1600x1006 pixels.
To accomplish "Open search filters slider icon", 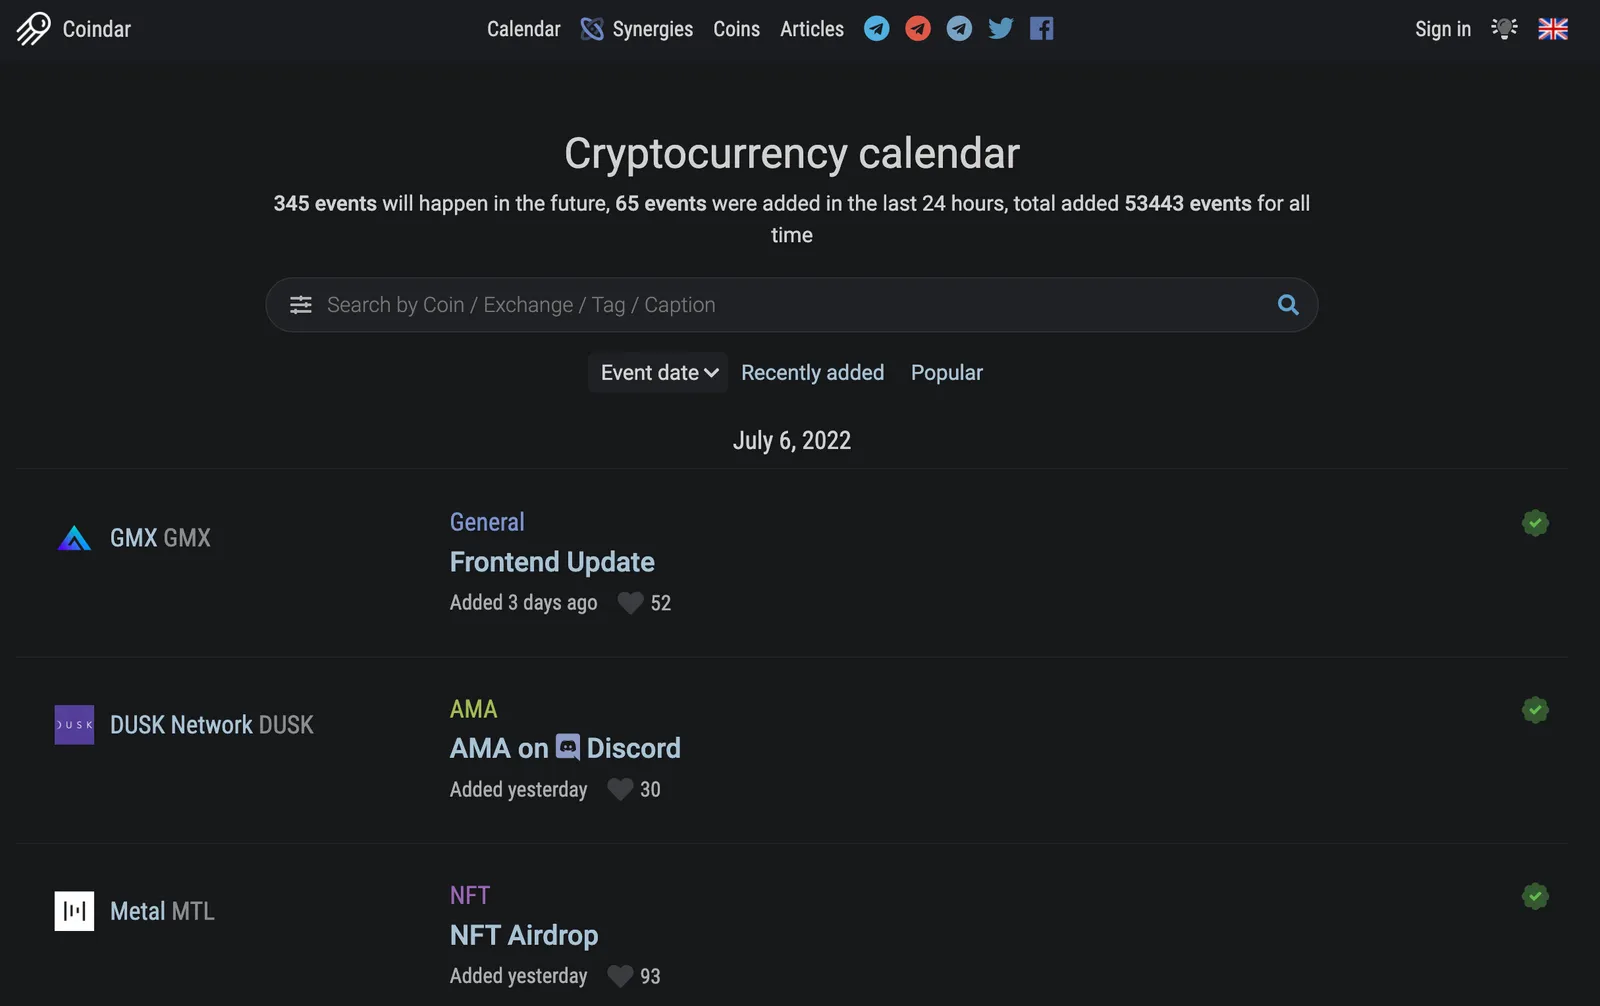I will 301,305.
